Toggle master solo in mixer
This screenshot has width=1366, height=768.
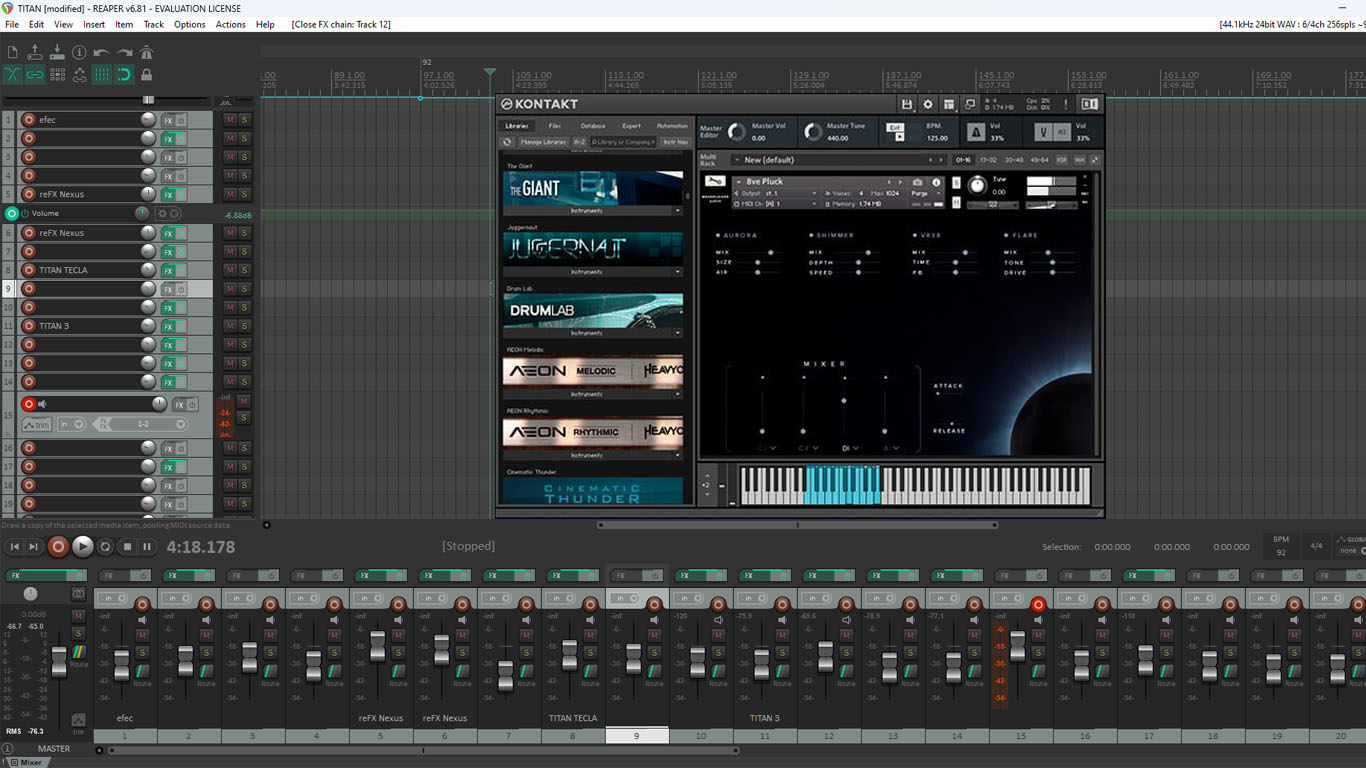pos(78,633)
